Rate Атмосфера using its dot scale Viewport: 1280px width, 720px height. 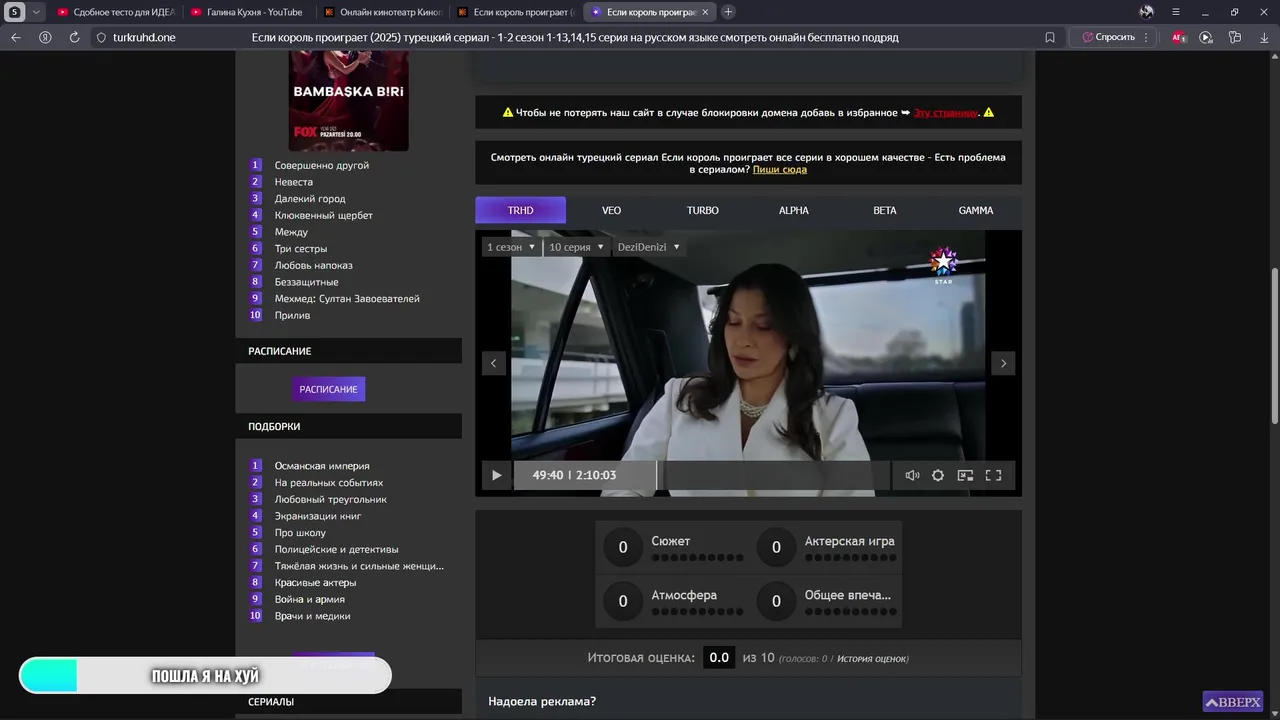pos(697,611)
